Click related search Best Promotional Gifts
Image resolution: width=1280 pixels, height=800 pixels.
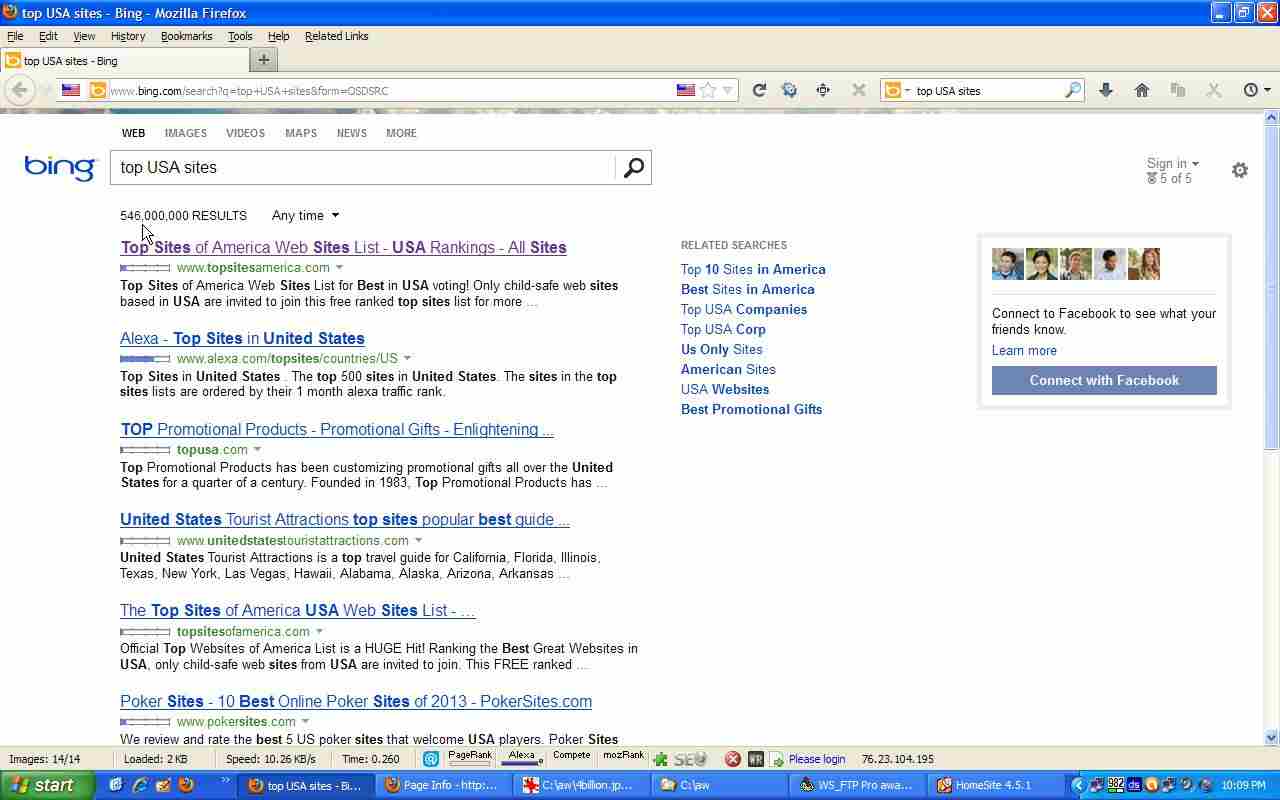[751, 409]
